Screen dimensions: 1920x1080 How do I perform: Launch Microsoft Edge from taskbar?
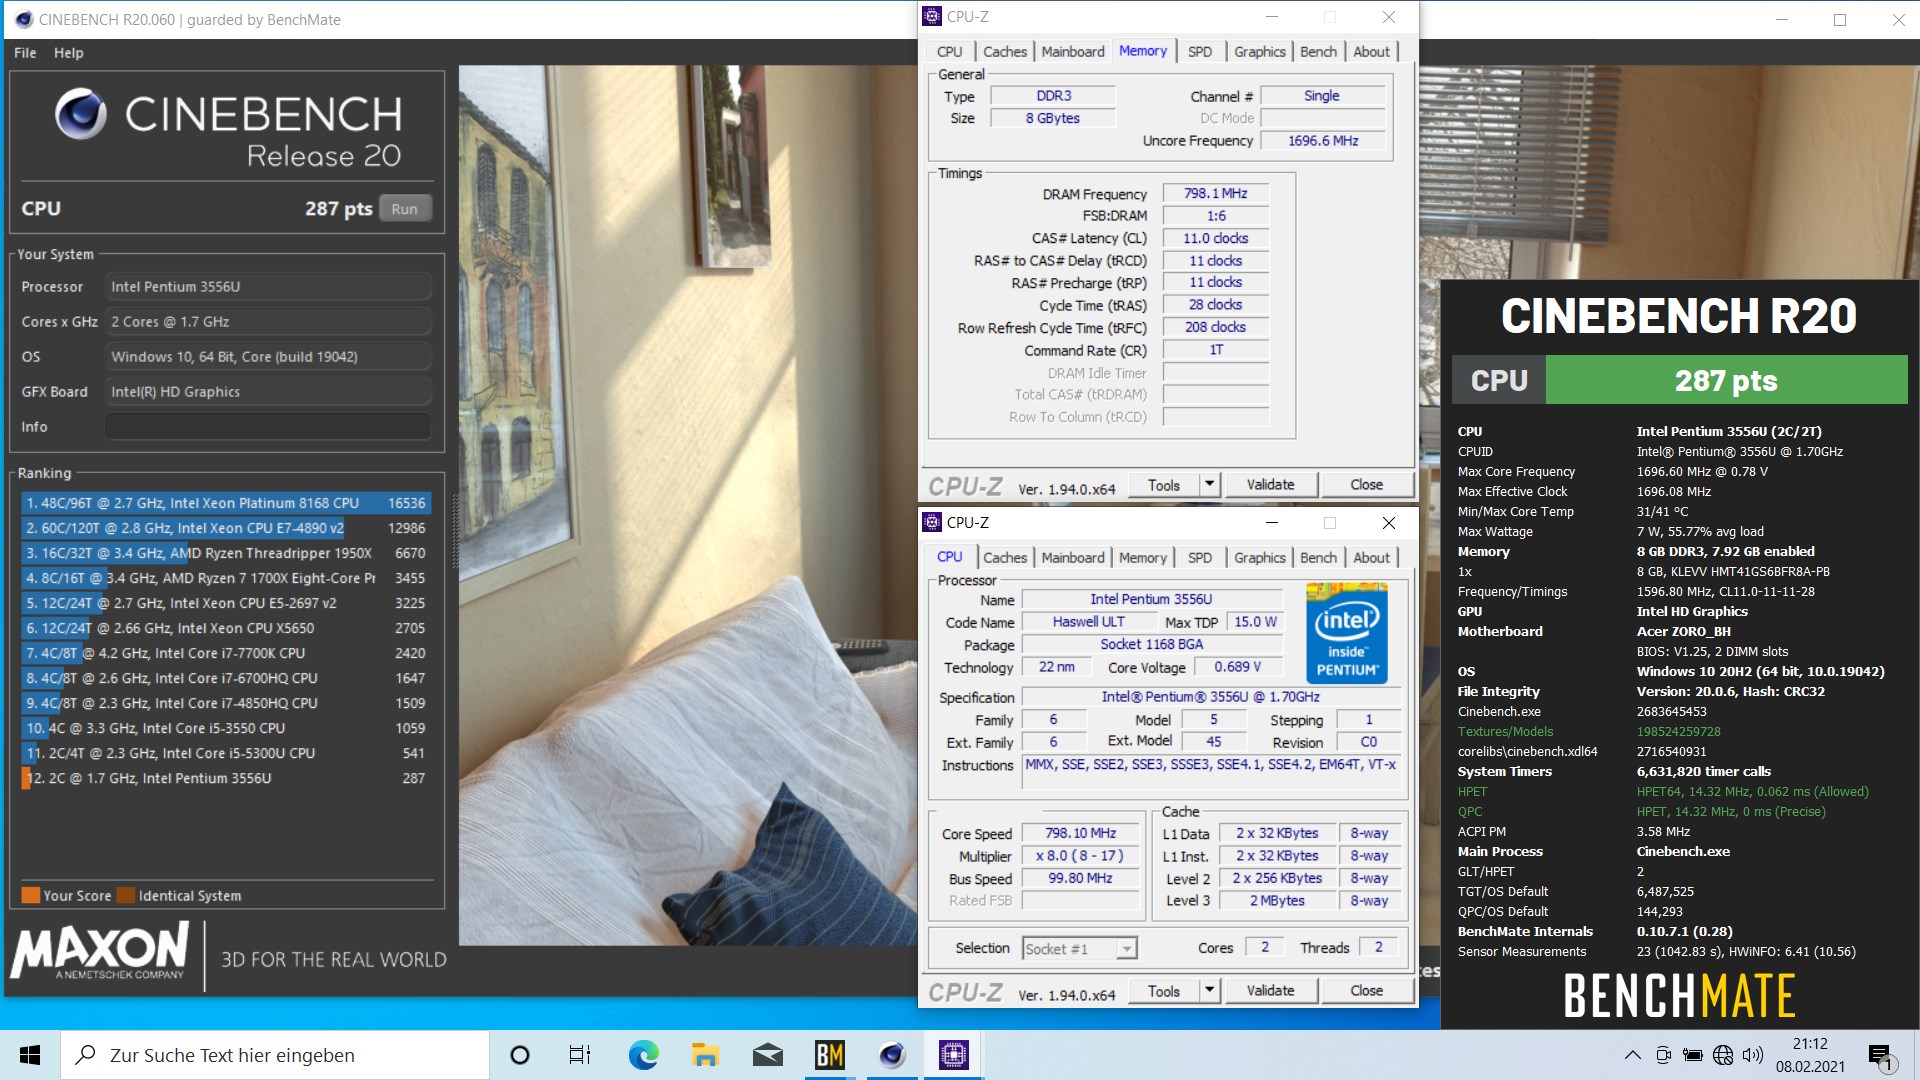click(x=643, y=1055)
